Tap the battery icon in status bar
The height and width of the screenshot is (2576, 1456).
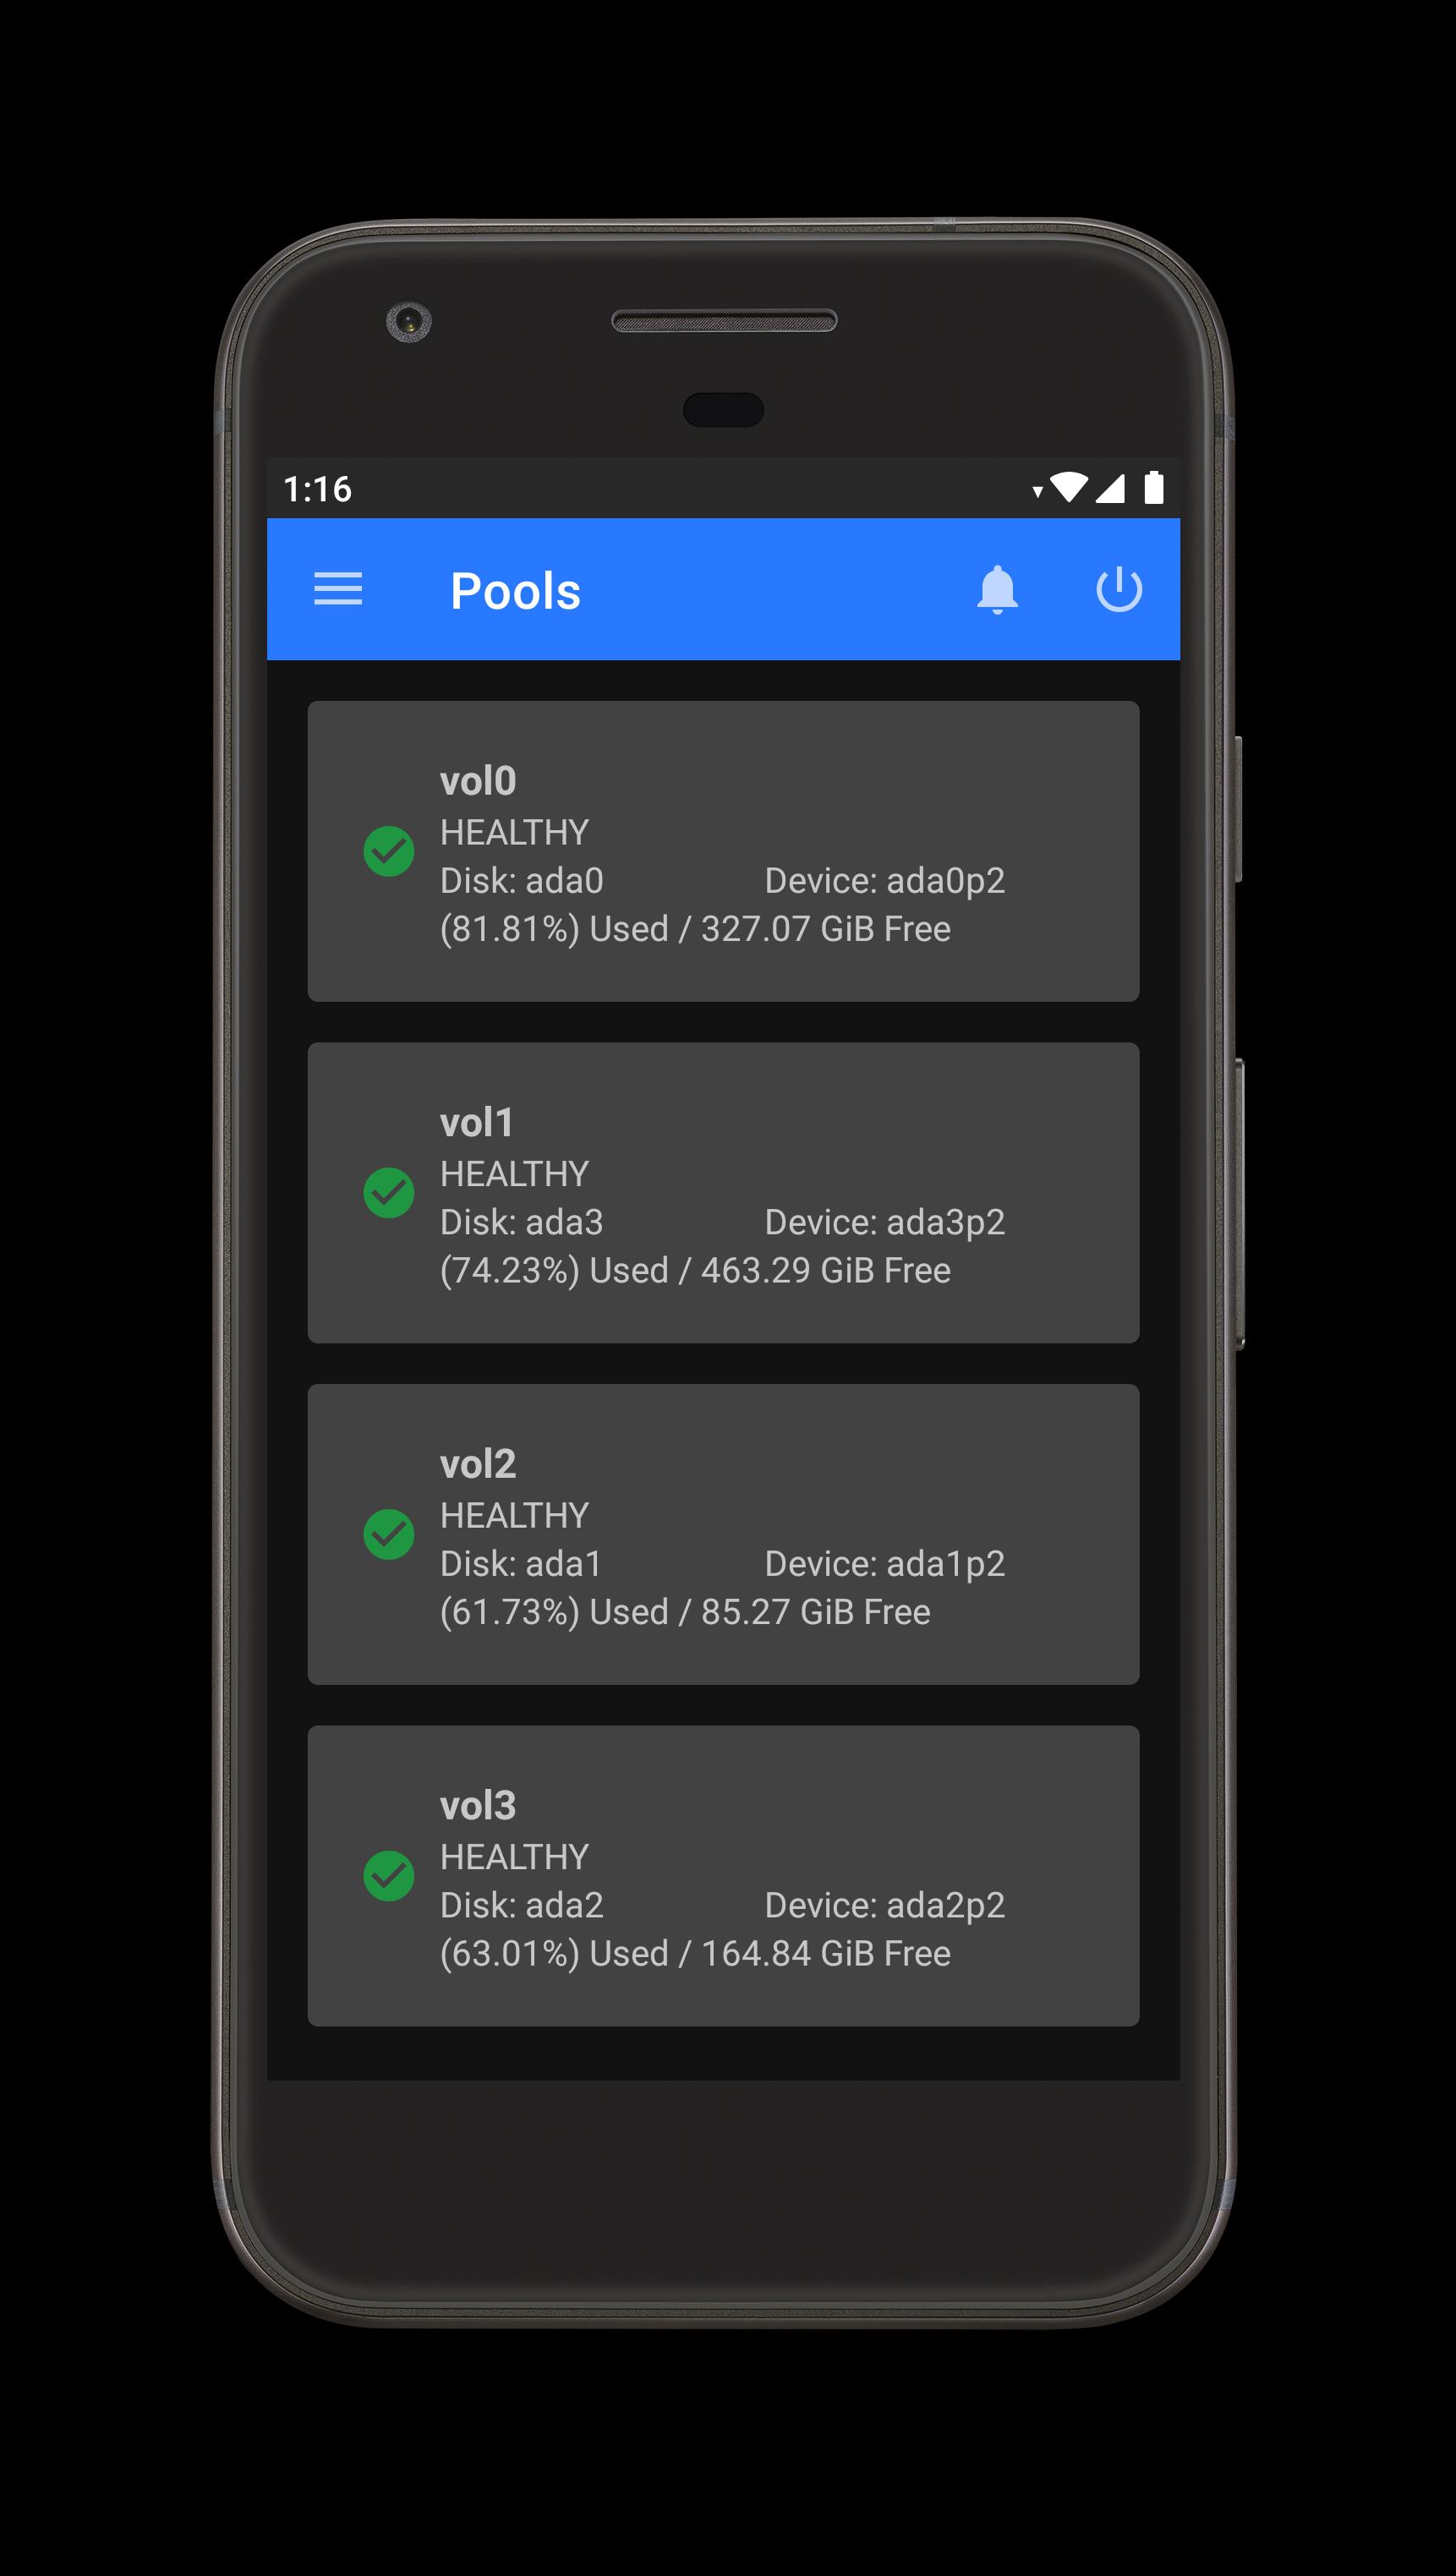(1154, 487)
